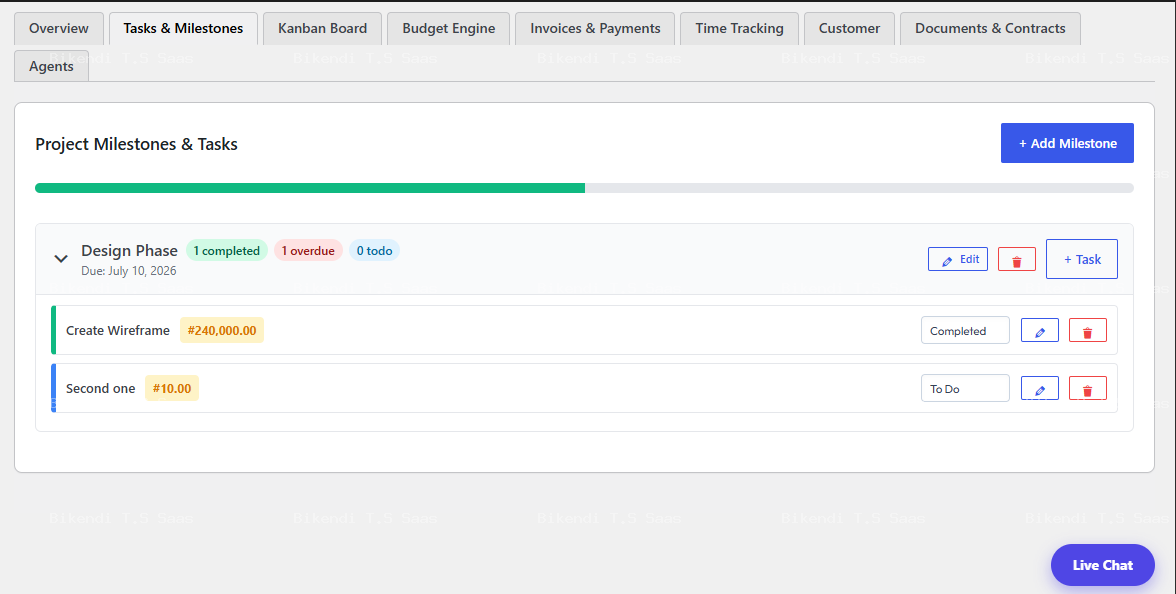Delete the Create Wireframe task
The image size is (1176, 594).
click(x=1088, y=331)
